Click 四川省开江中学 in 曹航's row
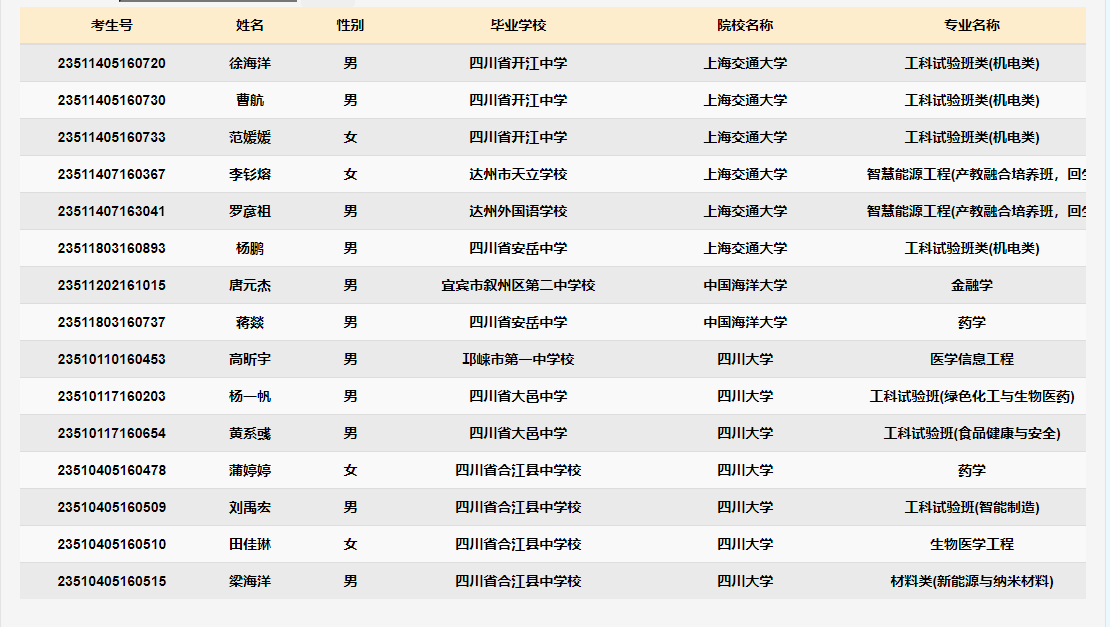Image resolution: width=1110 pixels, height=627 pixels. pyautogui.click(x=518, y=100)
